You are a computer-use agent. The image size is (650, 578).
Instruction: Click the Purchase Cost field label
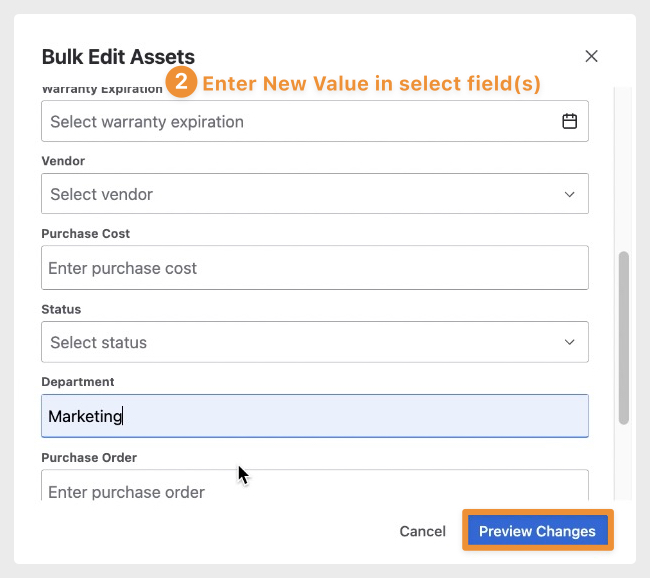click(86, 234)
